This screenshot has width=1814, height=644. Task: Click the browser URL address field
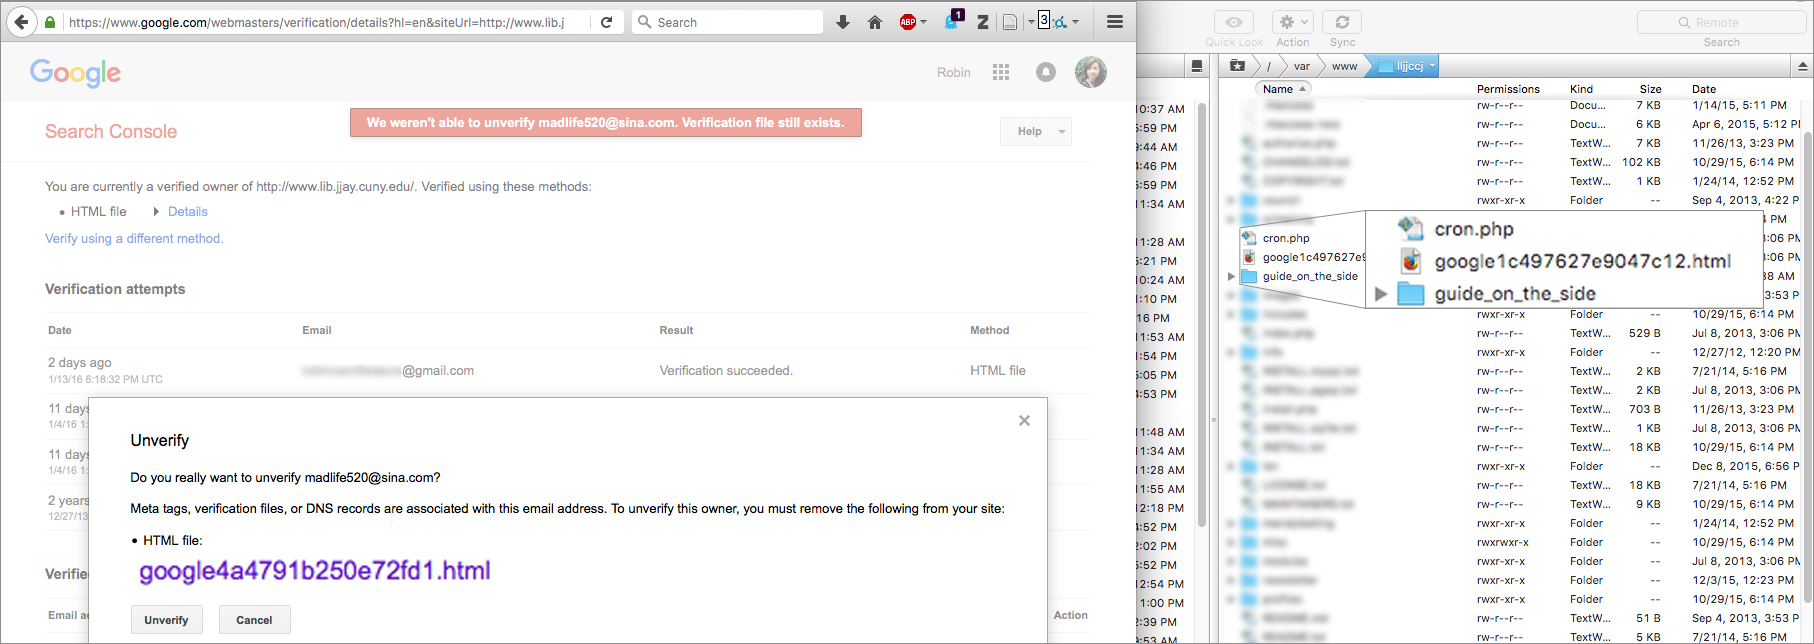[325, 22]
